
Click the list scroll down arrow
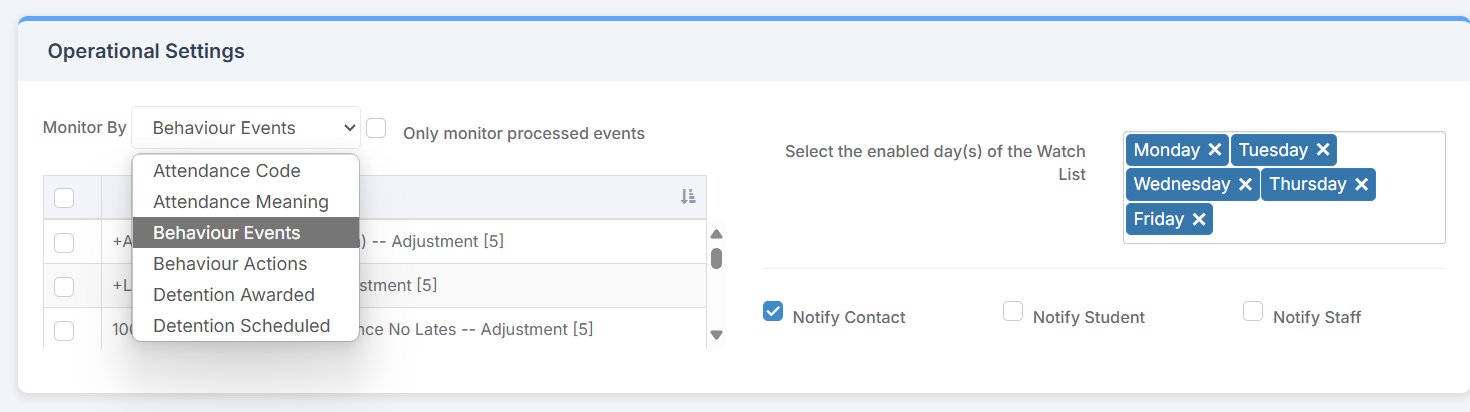(x=716, y=335)
